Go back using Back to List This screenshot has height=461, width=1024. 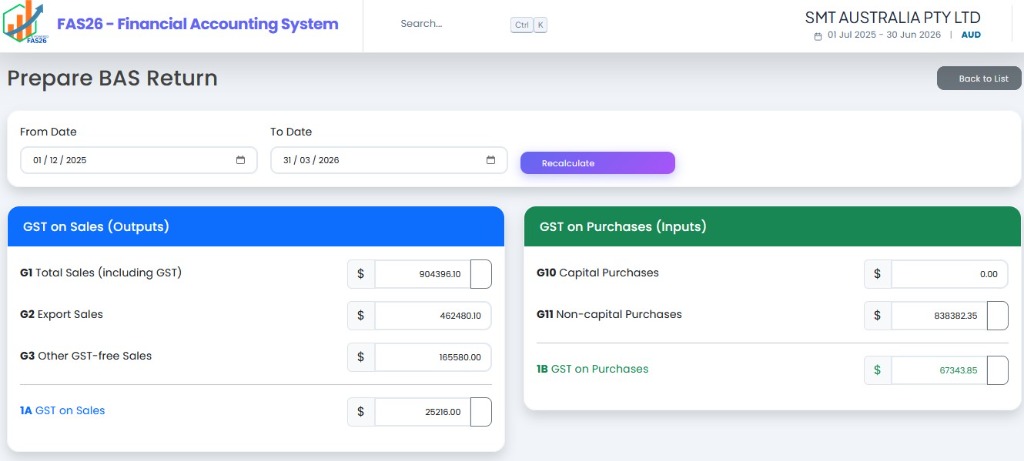coord(979,78)
